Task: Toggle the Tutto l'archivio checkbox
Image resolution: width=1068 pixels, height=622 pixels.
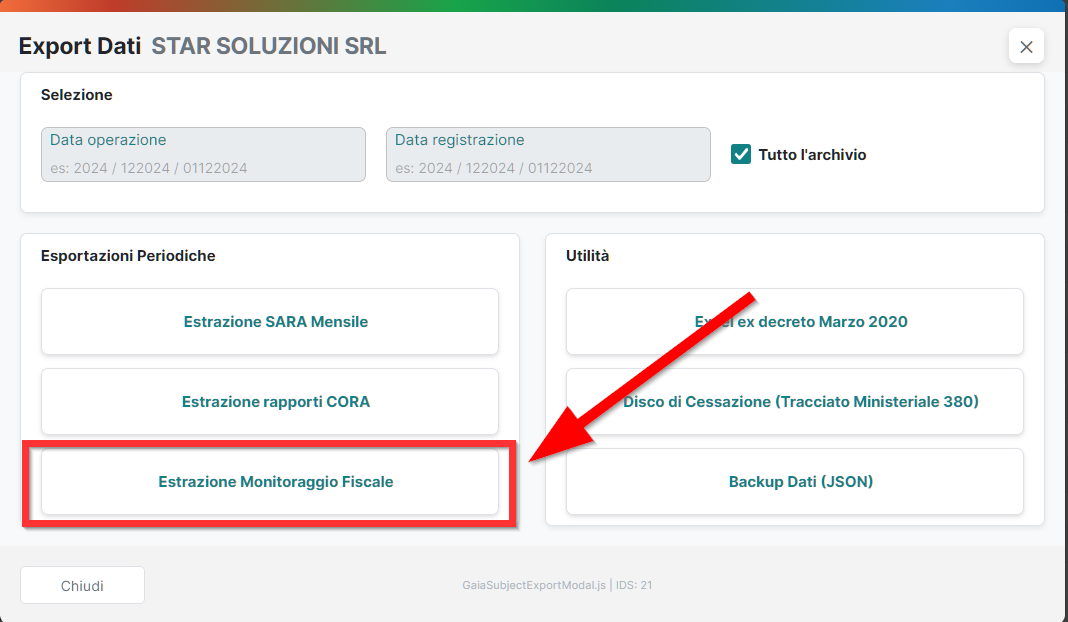Action: [x=740, y=154]
